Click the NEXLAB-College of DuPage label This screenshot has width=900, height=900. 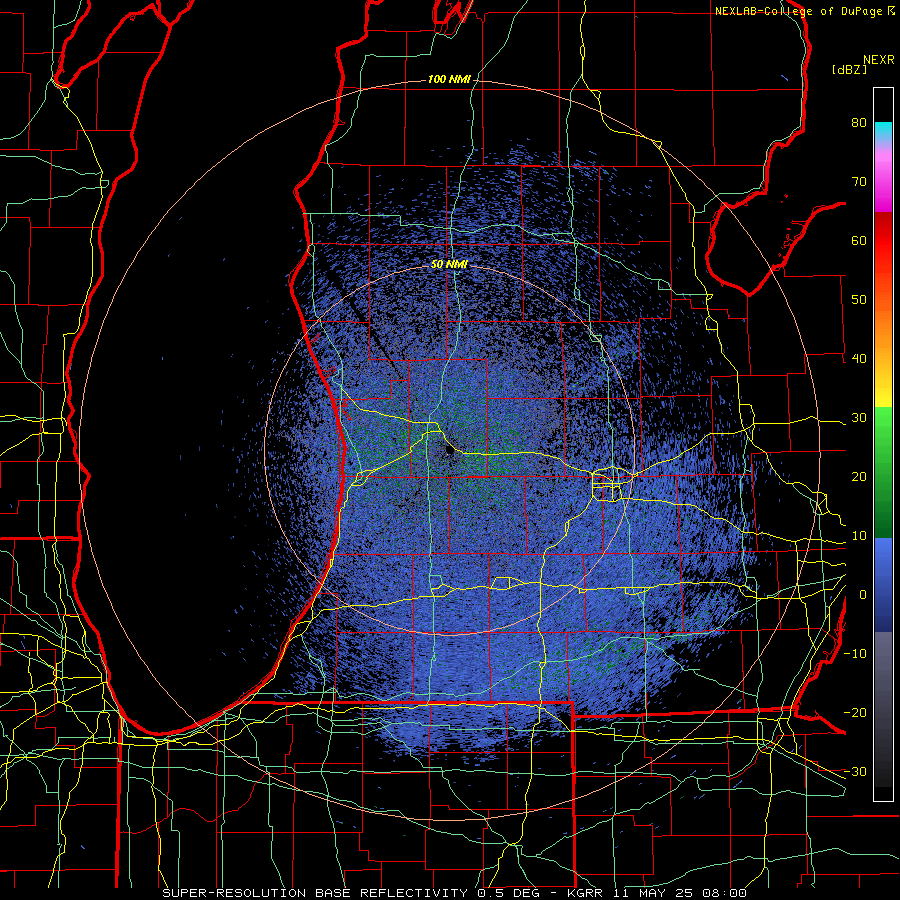point(800,11)
